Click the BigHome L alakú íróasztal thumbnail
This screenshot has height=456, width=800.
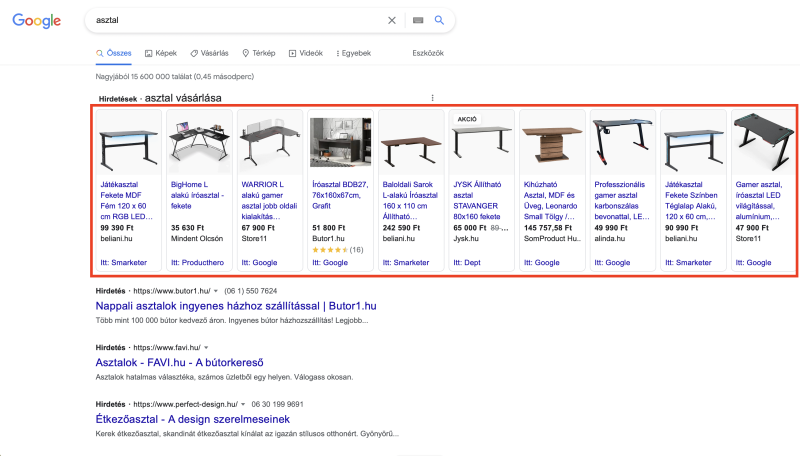tap(199, 142)
